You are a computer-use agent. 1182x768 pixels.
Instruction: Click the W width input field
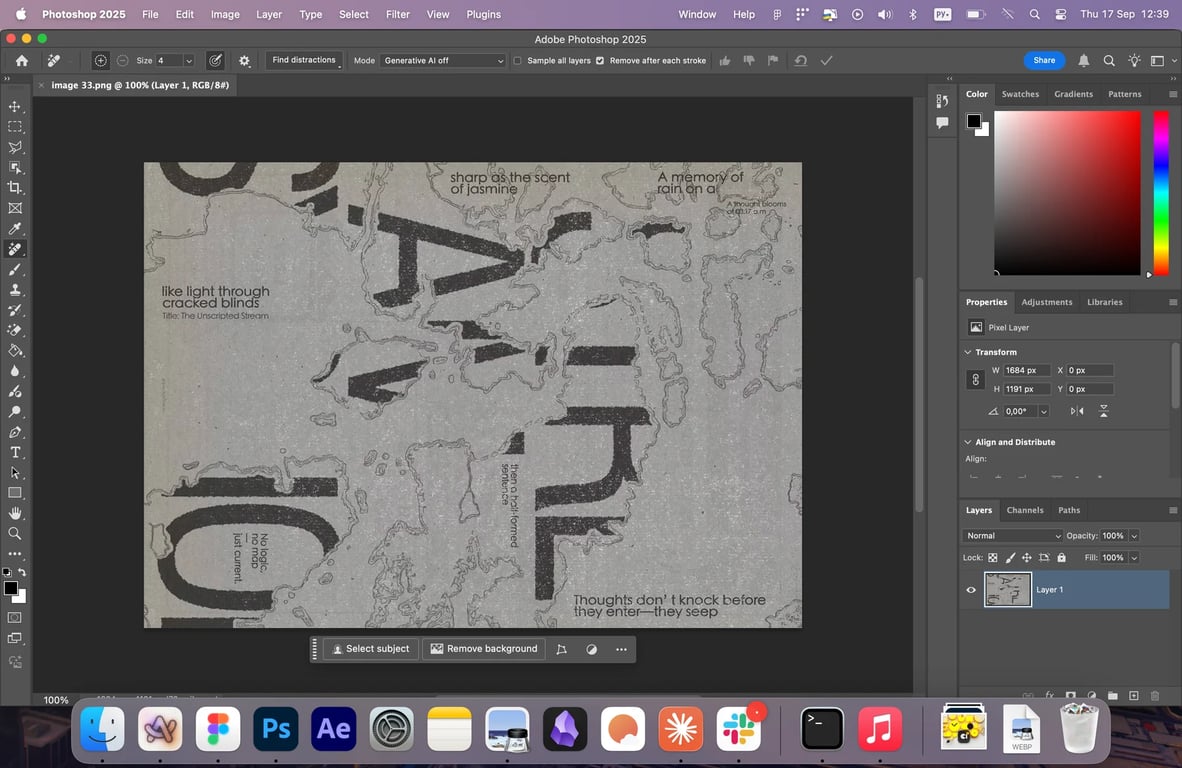[x=1027, y=370]
